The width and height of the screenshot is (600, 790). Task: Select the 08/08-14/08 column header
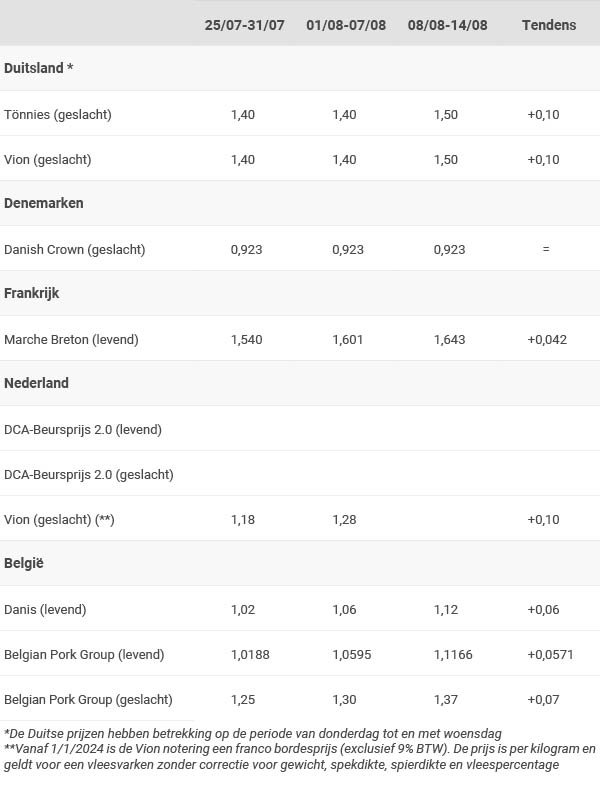coord(448,25)
